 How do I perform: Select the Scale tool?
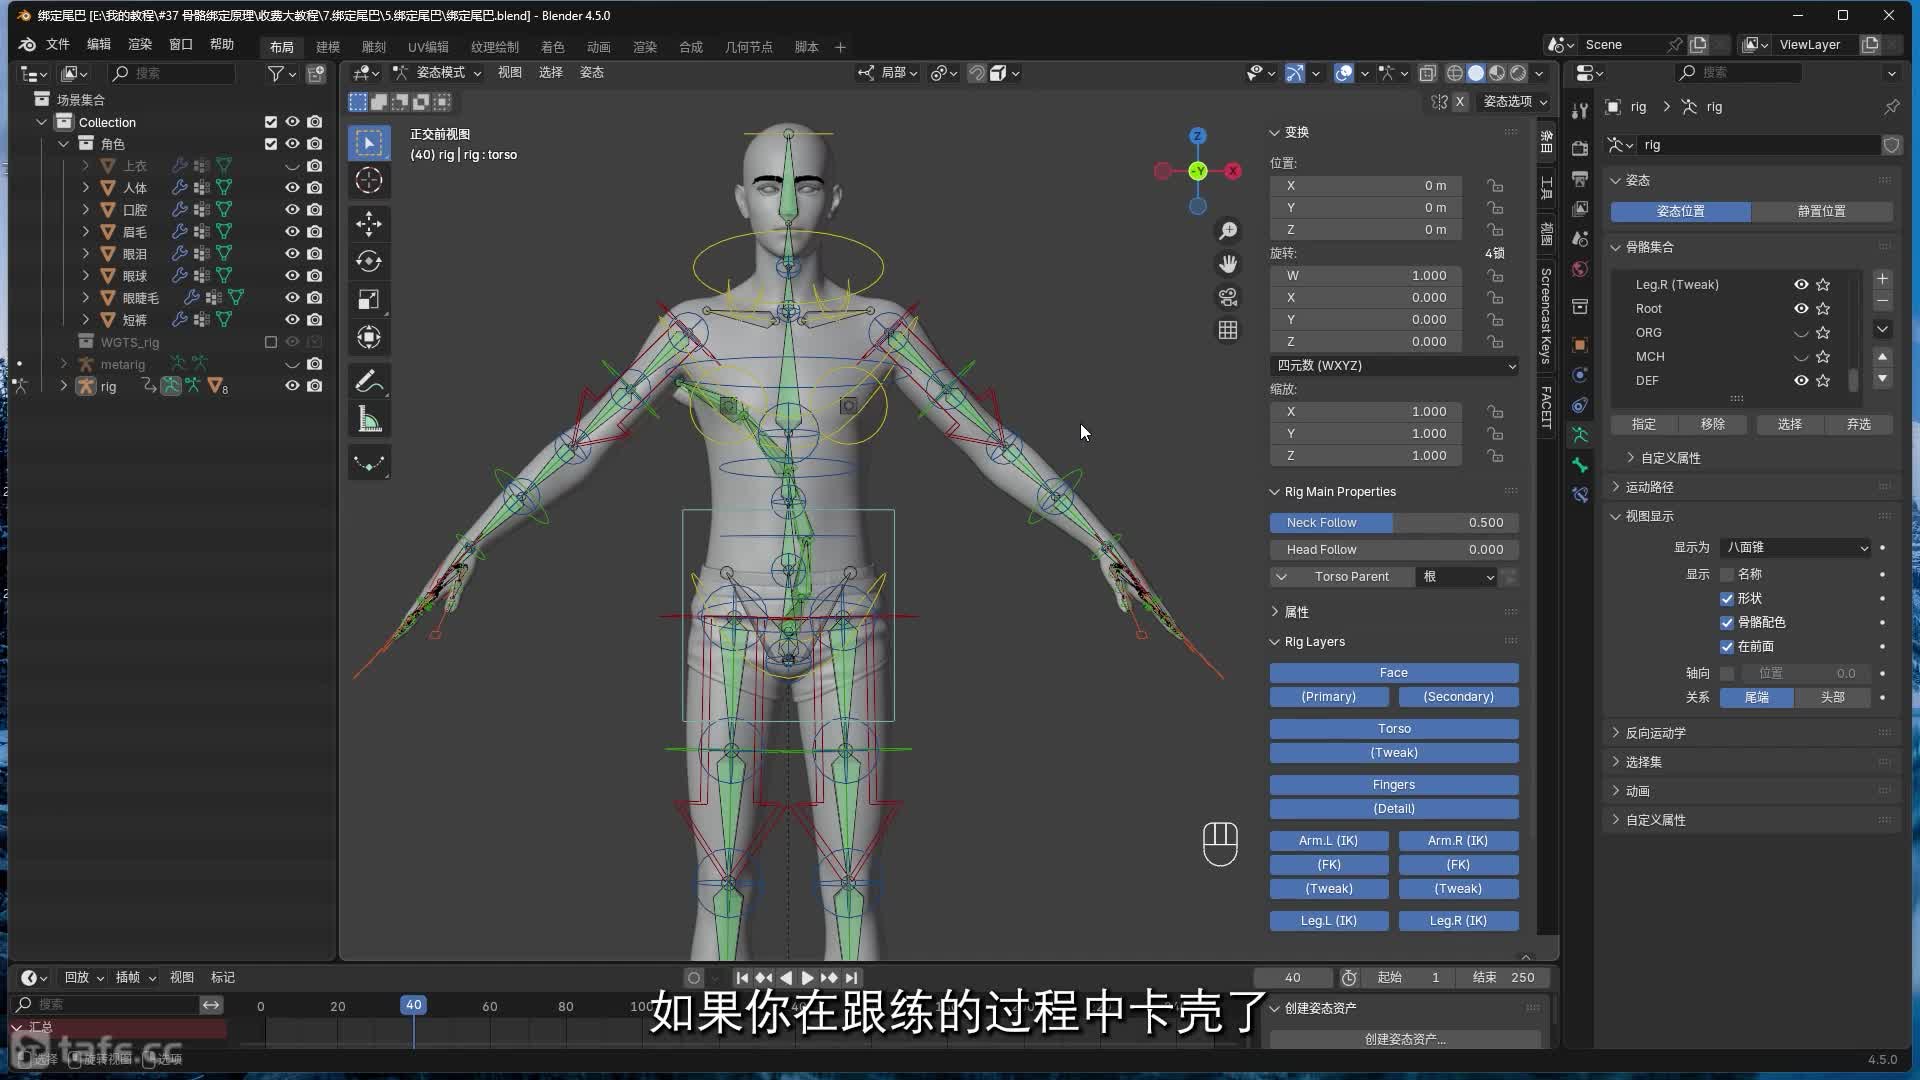click(x=369, y=300)
